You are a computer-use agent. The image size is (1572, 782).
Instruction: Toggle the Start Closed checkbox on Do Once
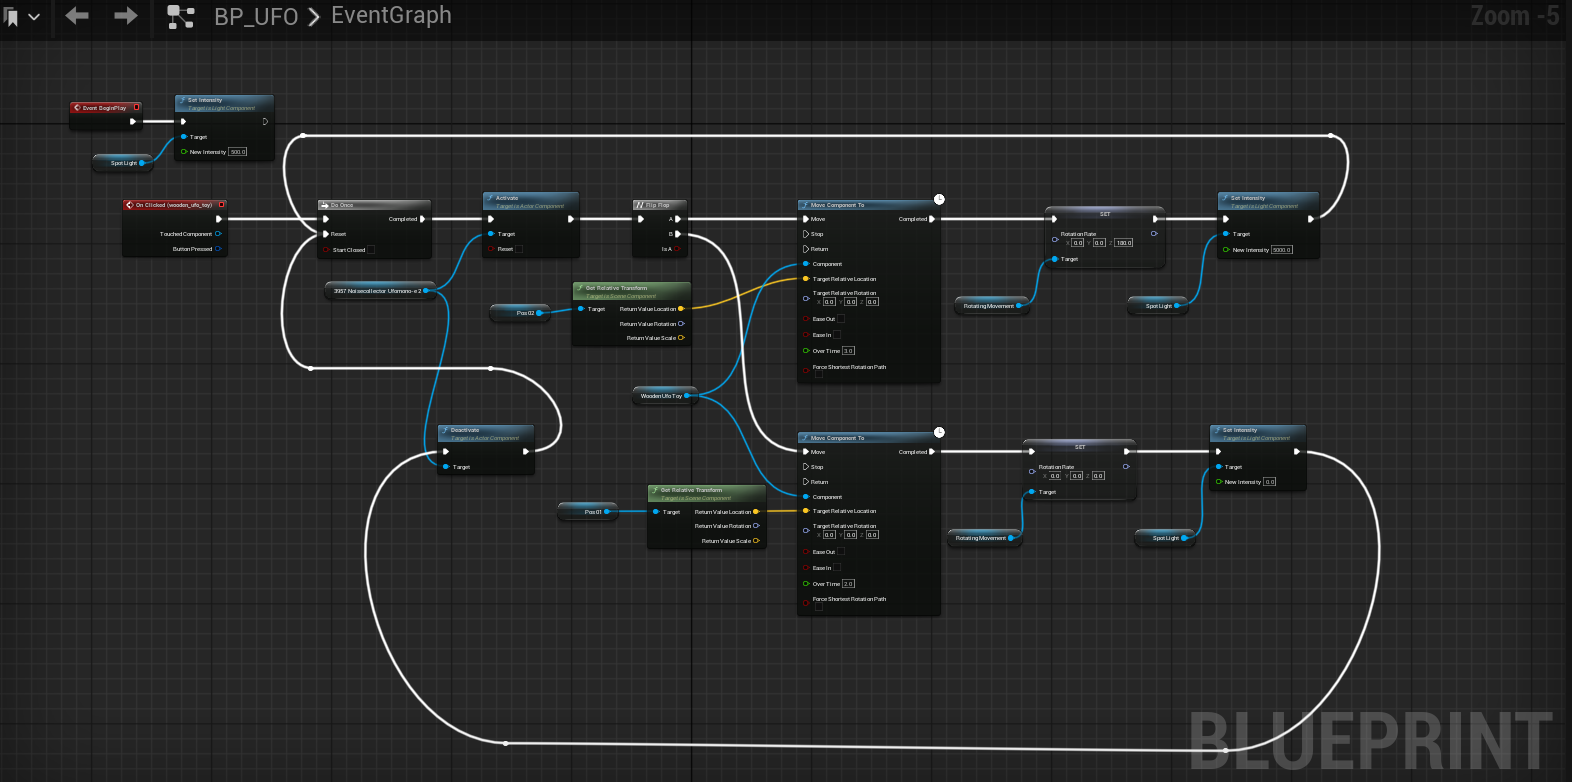click(371, 250)
